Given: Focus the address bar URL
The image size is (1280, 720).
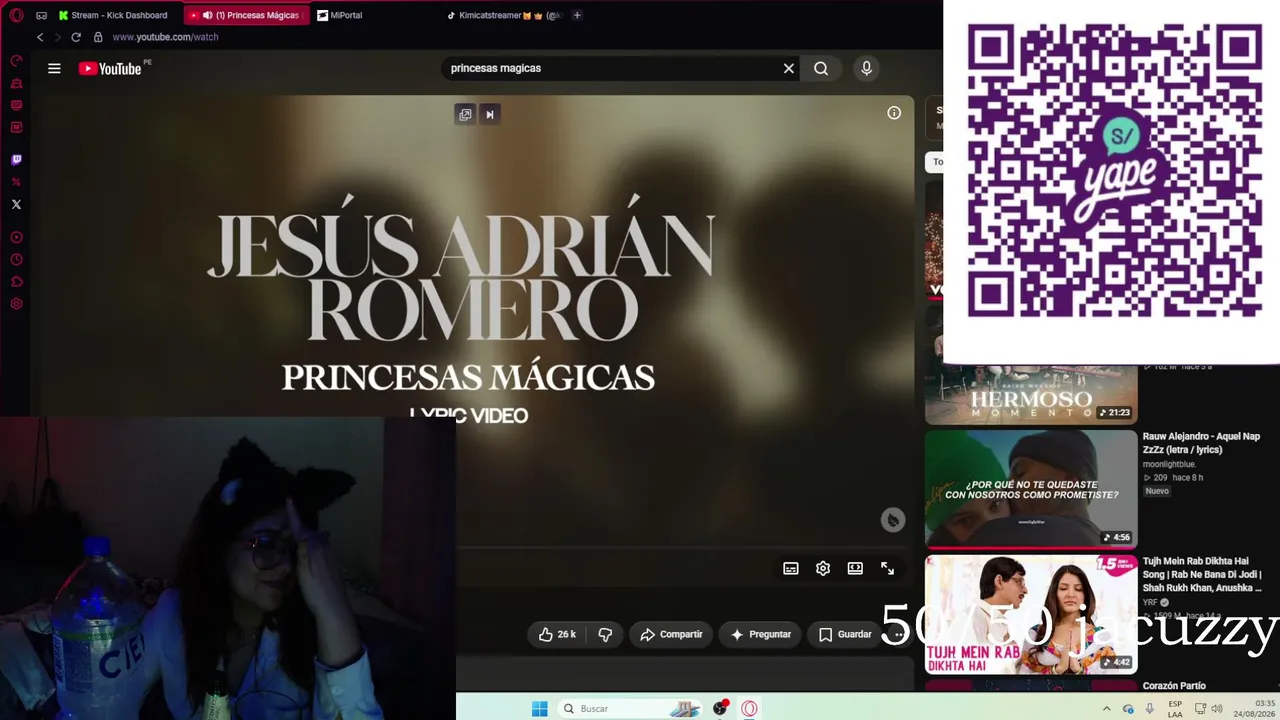Looking at the screenshot, I should (165, 37).
